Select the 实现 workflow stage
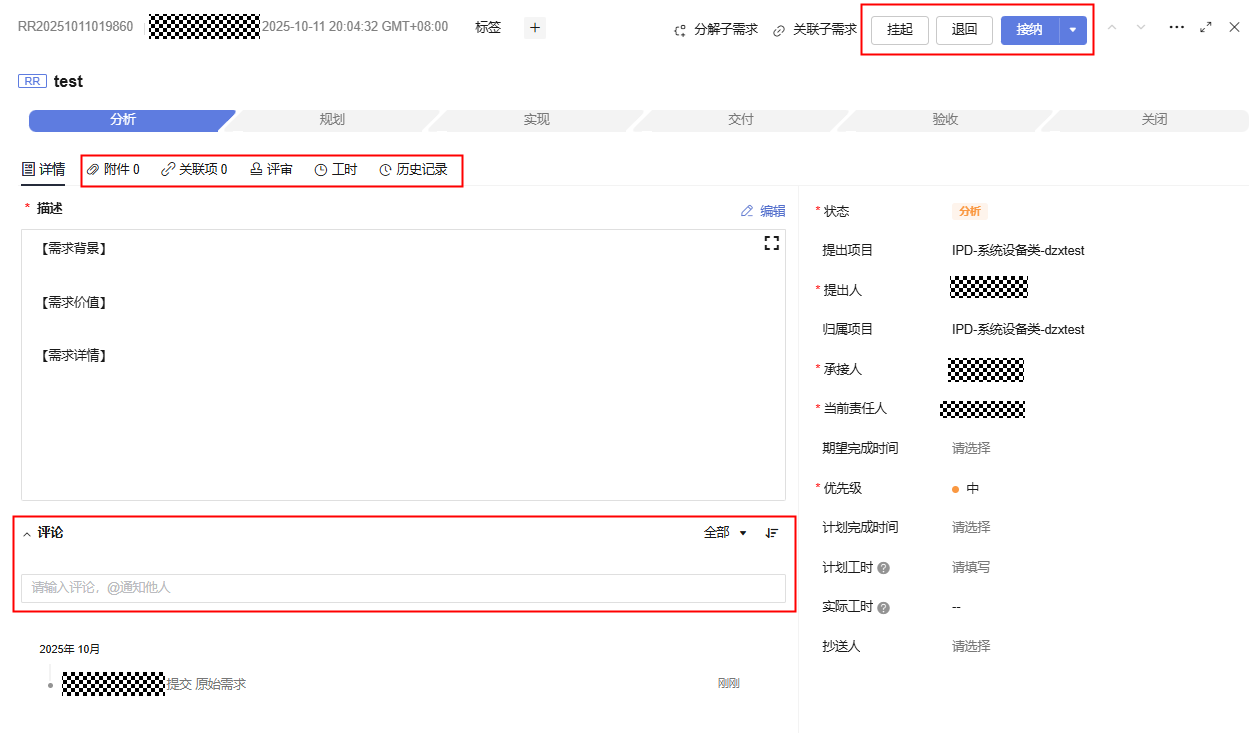1249x733 pixels. [x=536, y=120]
